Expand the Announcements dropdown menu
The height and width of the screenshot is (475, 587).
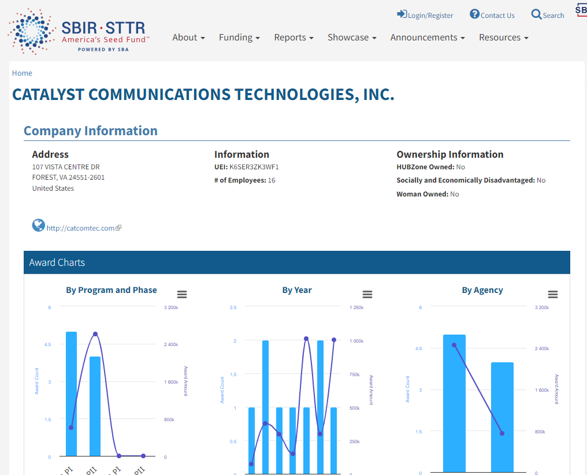coord(427,37)
